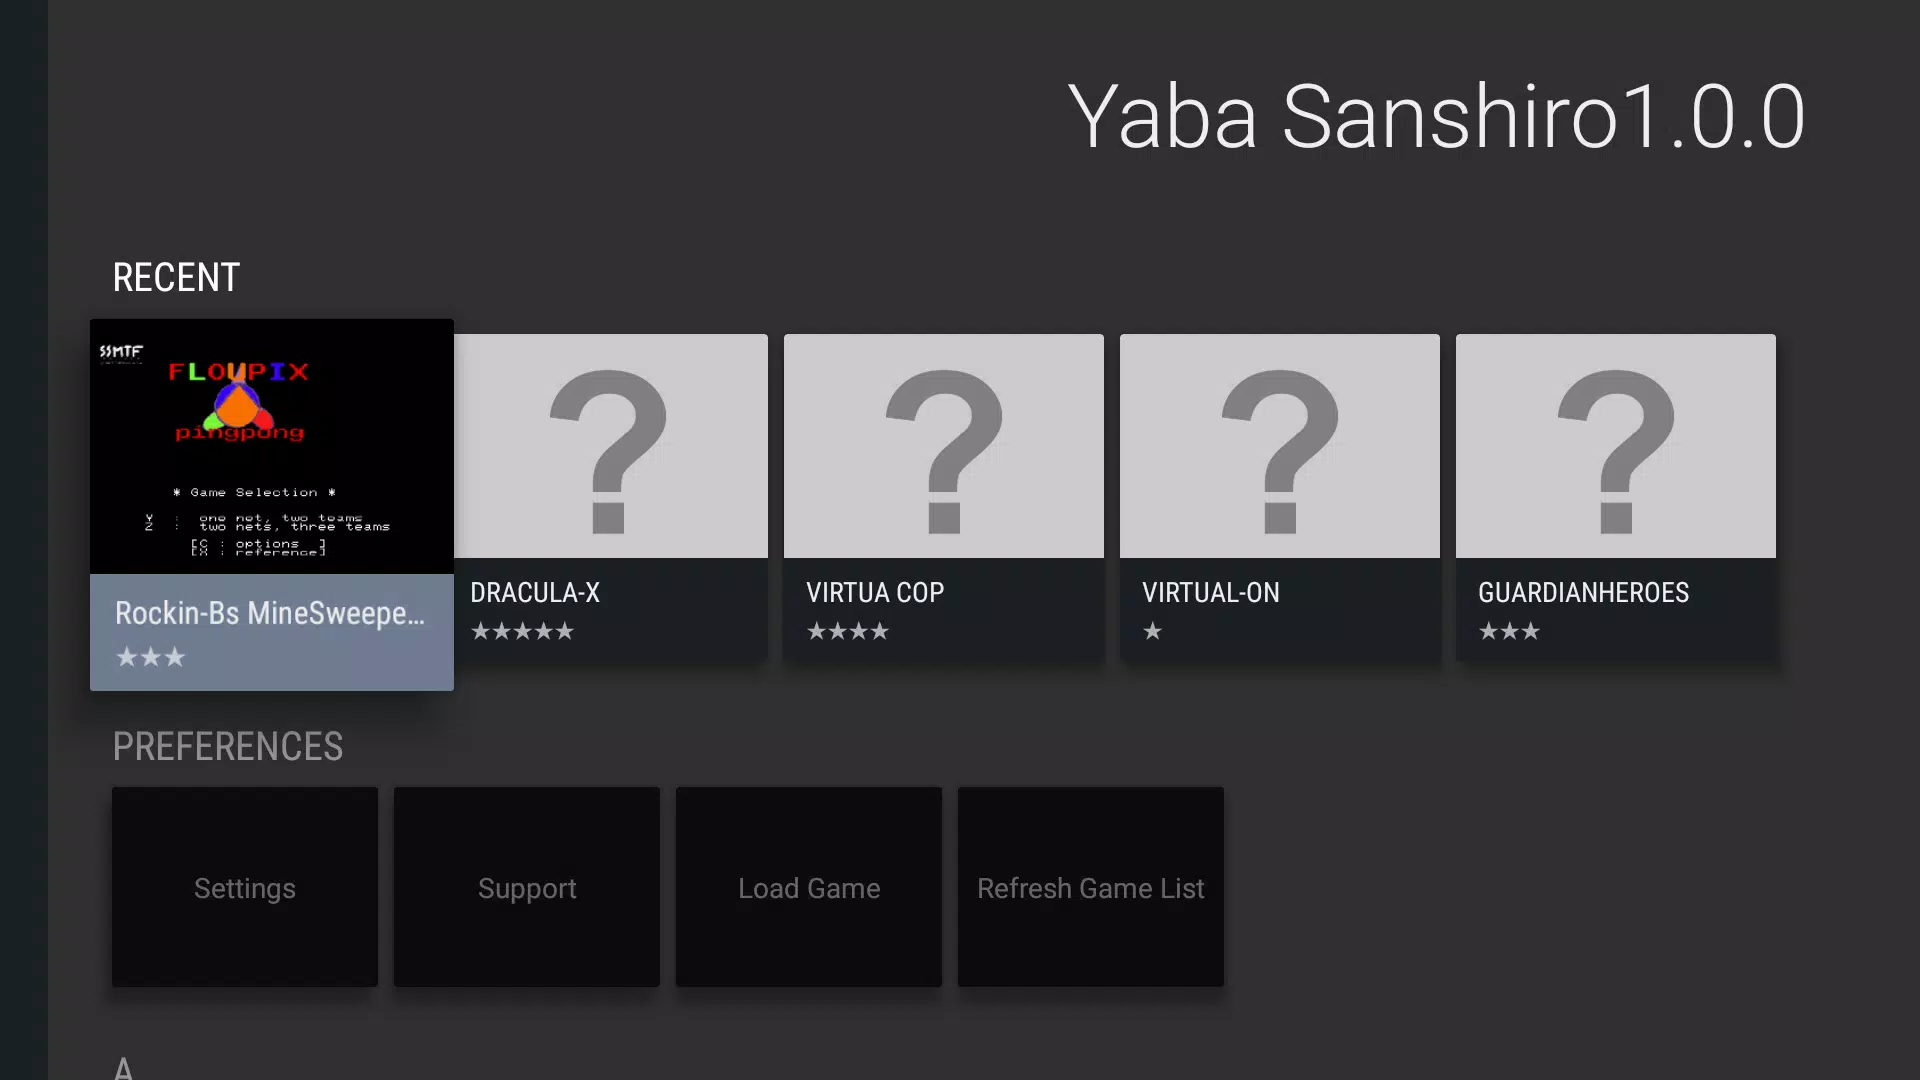This screenshot has height=1080, width=1920.
Task: Open Load Game dialog
Action: tap(808, 887)
